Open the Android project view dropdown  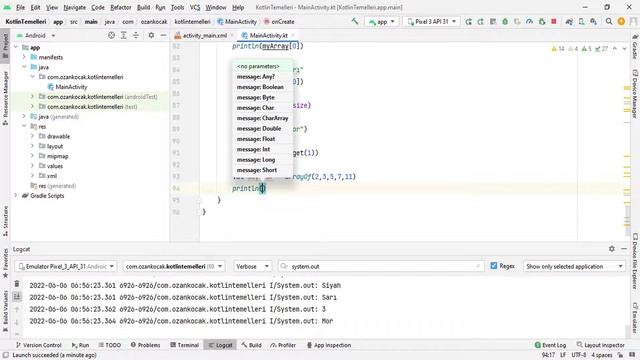[36, 36]
